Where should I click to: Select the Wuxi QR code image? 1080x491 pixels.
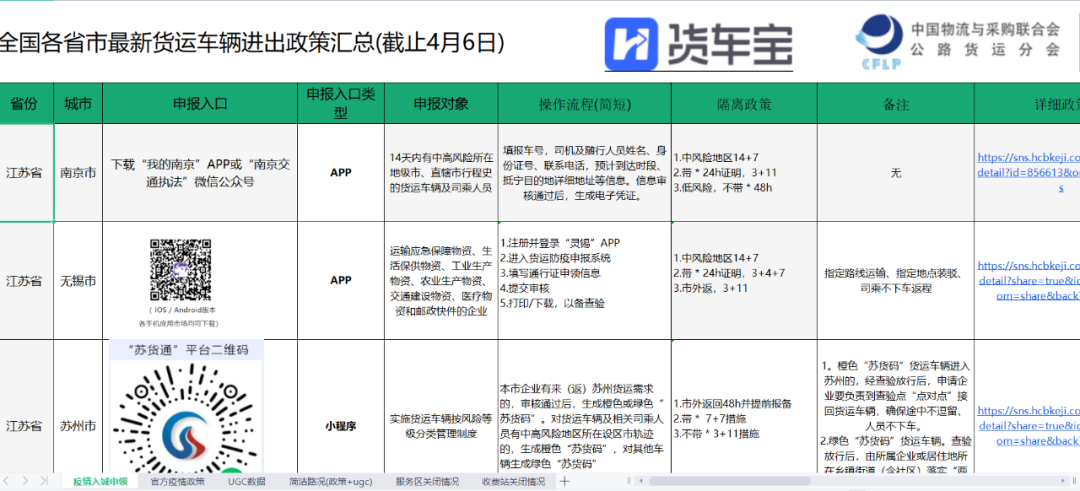182,268
